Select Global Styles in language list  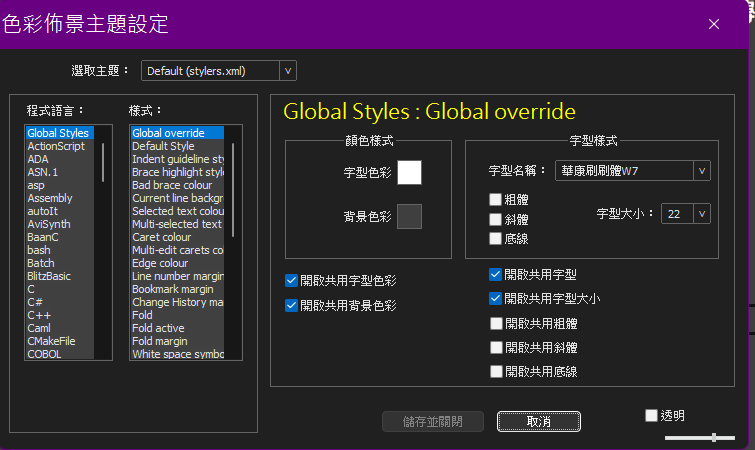(60, 133)
